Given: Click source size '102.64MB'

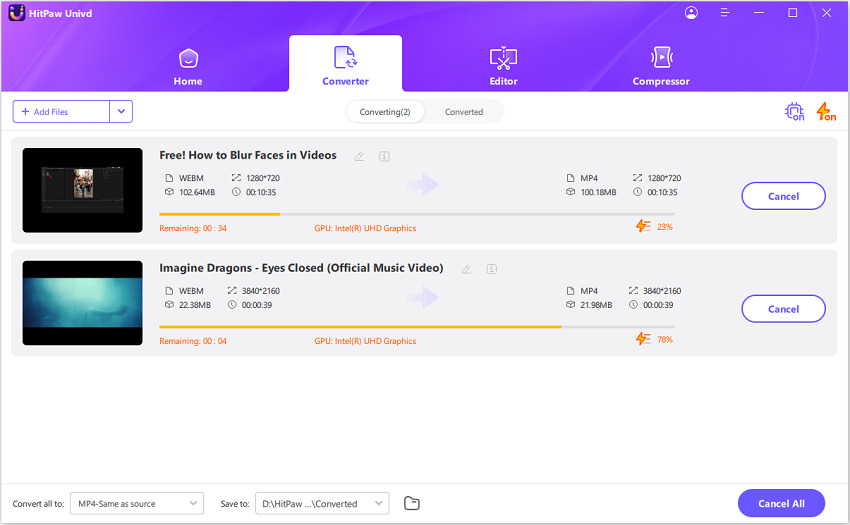Looking at the screenshot, I should tap(197, 192).
